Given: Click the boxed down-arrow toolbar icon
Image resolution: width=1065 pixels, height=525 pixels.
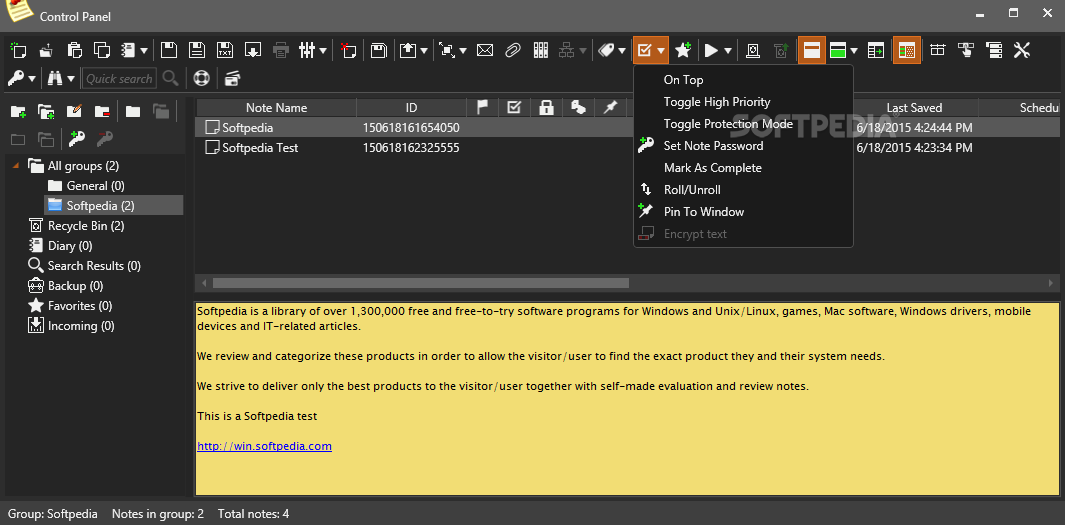Looking at the screenshot, I should (253, 50).
